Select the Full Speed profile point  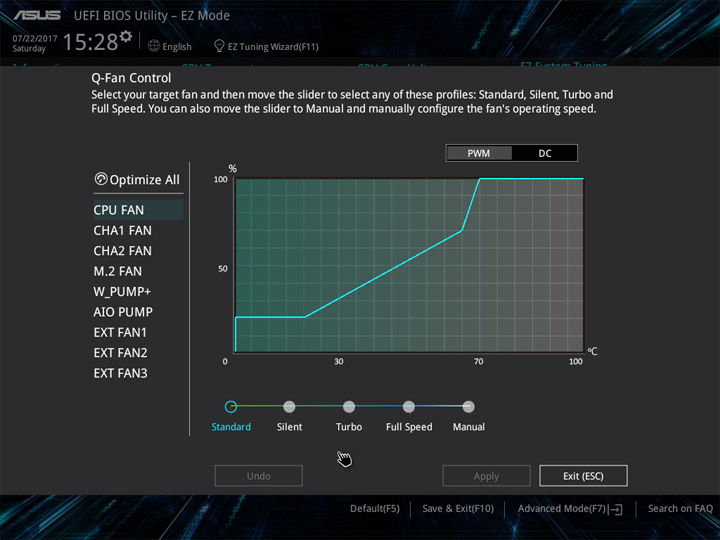(x=409, y=406)
